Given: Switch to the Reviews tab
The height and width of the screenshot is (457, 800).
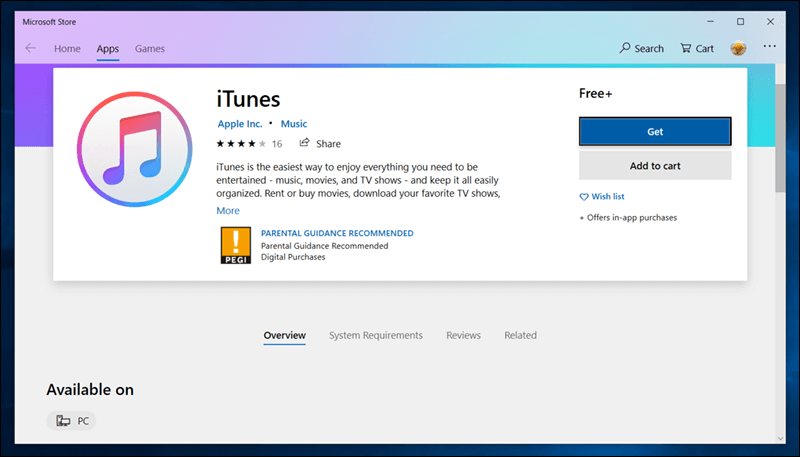Looking at the screenshot, I should click(x=463, y=336).
